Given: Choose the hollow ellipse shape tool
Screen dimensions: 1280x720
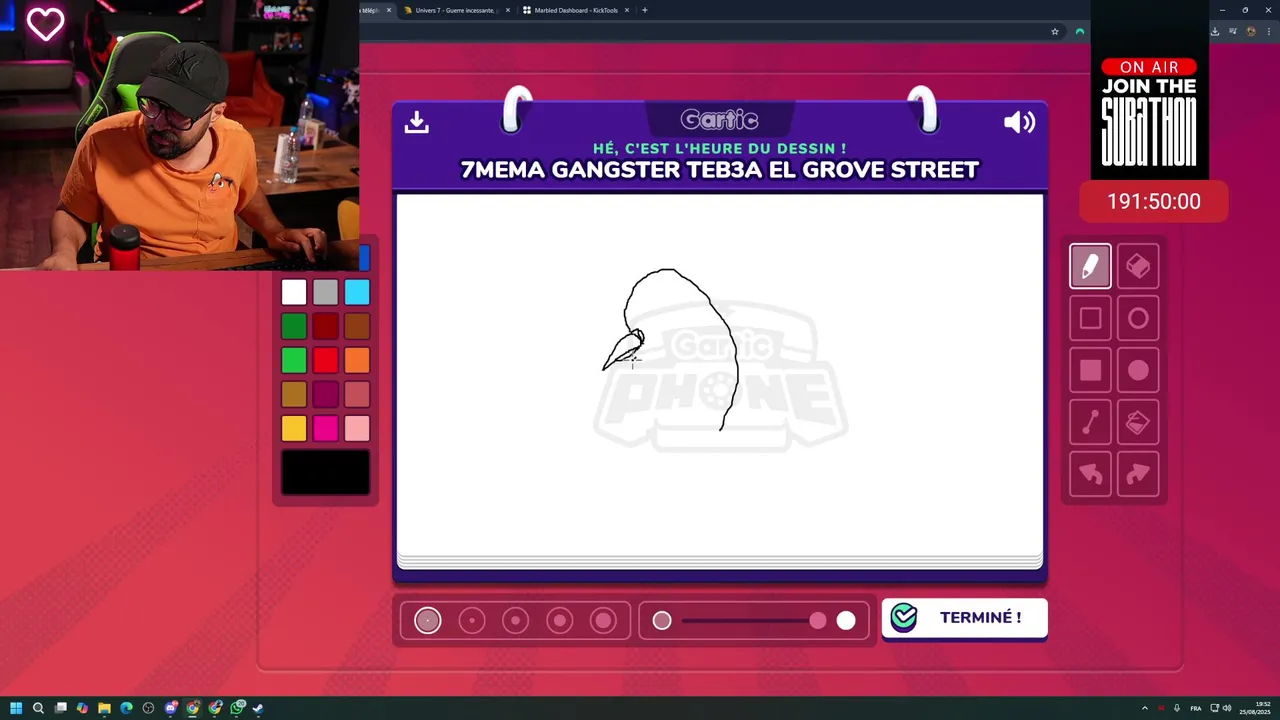Looking at the screenshot, I should 1138,318.
